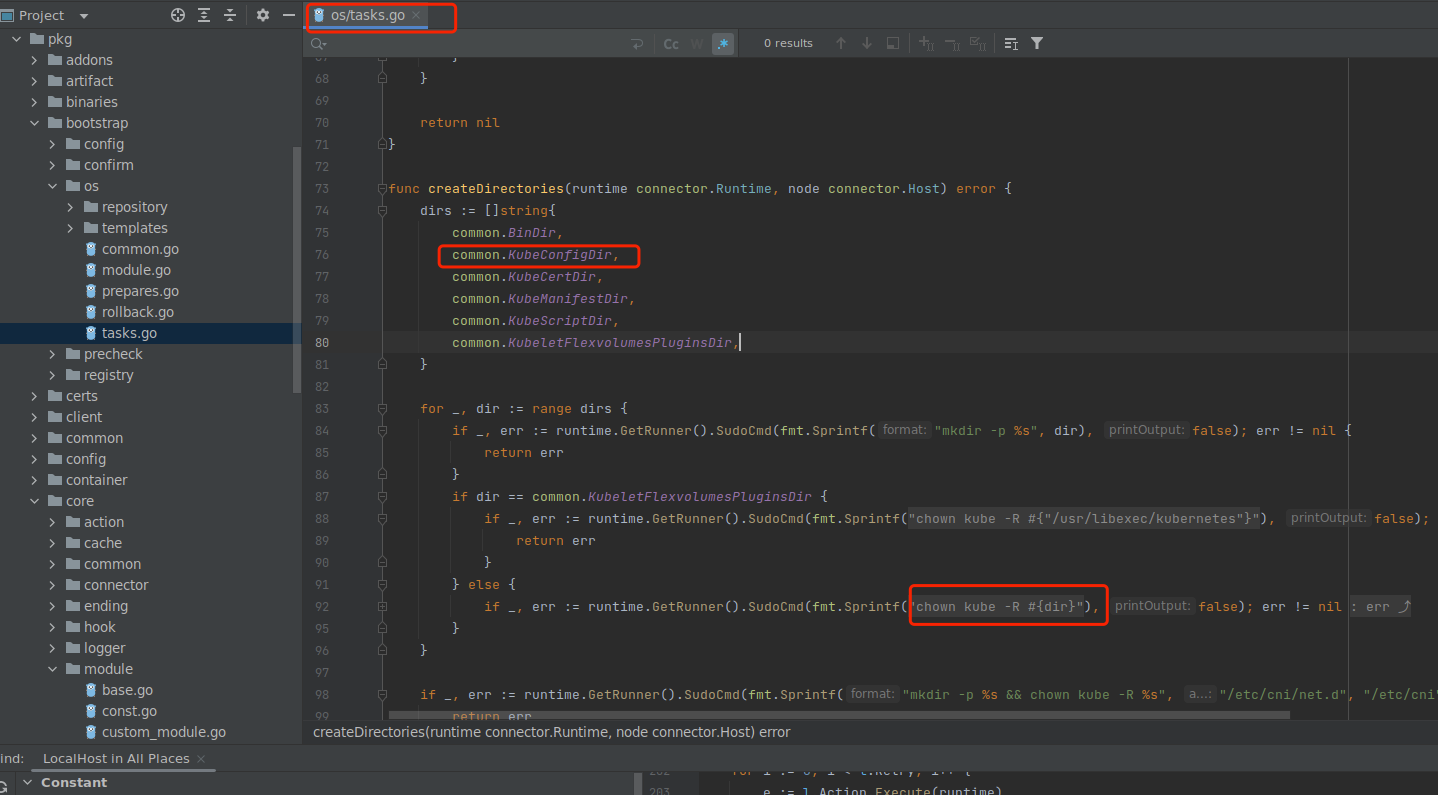
Task: Collapse all nodes in the Project panel
Action: click(x=228, y=15)
